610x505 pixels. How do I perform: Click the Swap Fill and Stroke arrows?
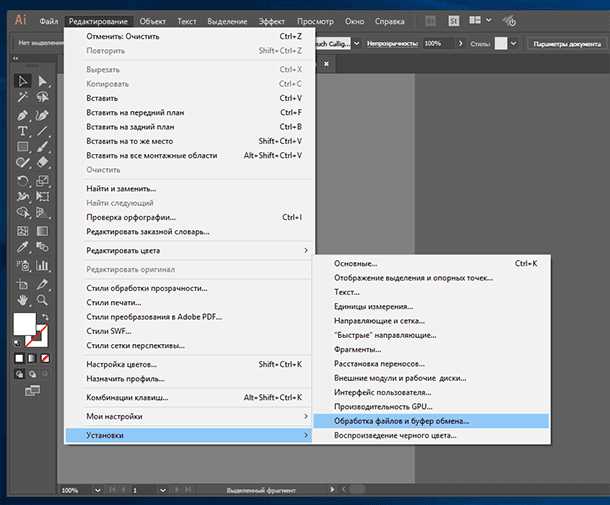45,317
